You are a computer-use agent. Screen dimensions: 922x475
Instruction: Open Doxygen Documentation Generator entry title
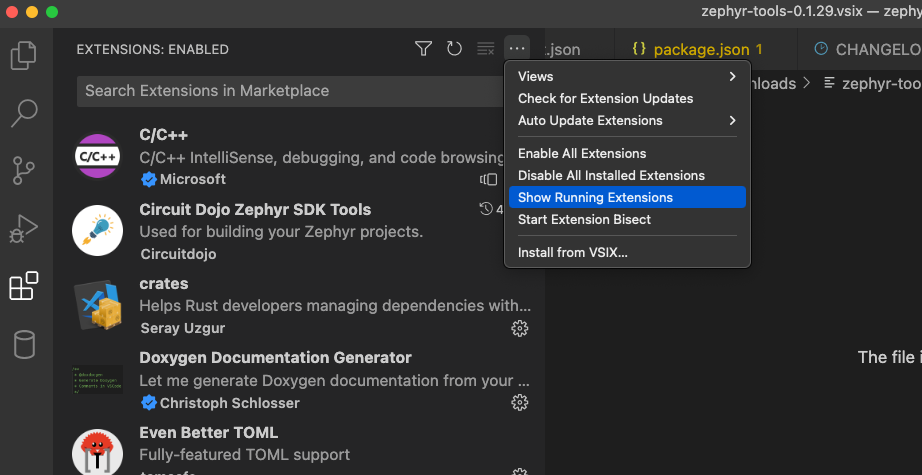[x=275, y=358]
